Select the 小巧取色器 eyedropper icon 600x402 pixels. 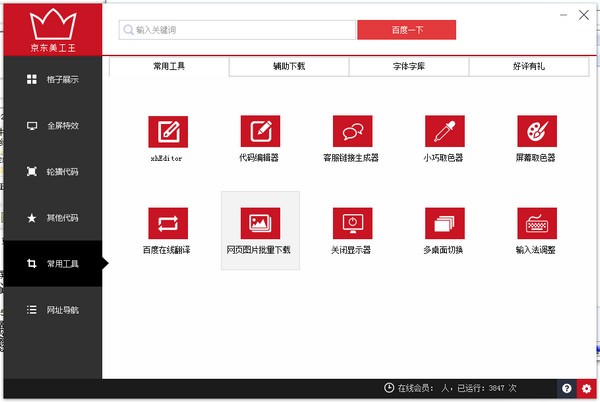click(445, 131)
